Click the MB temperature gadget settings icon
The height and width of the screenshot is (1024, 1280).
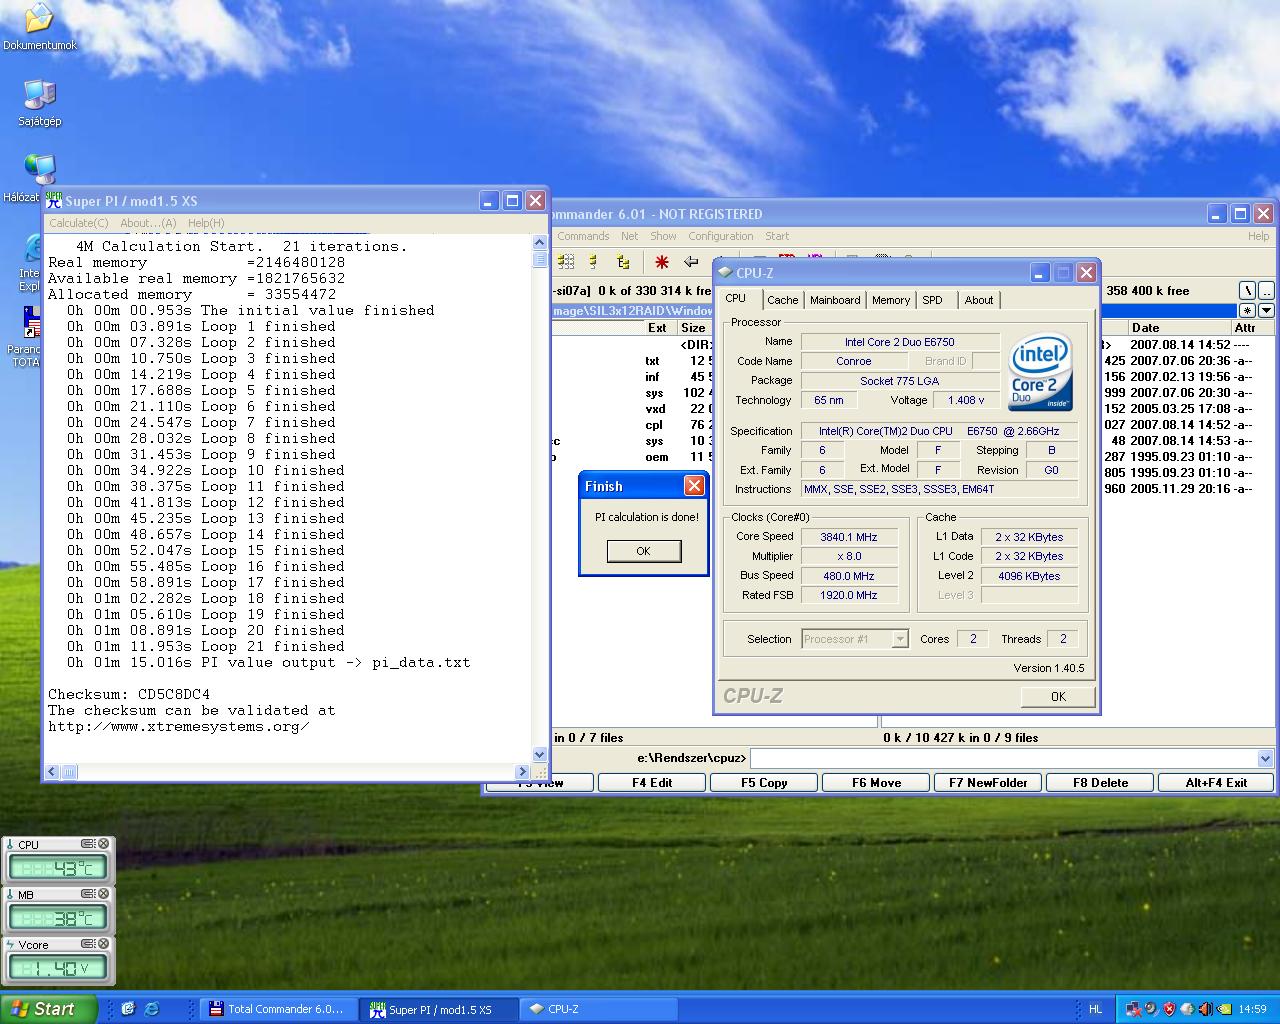[88, 894]
